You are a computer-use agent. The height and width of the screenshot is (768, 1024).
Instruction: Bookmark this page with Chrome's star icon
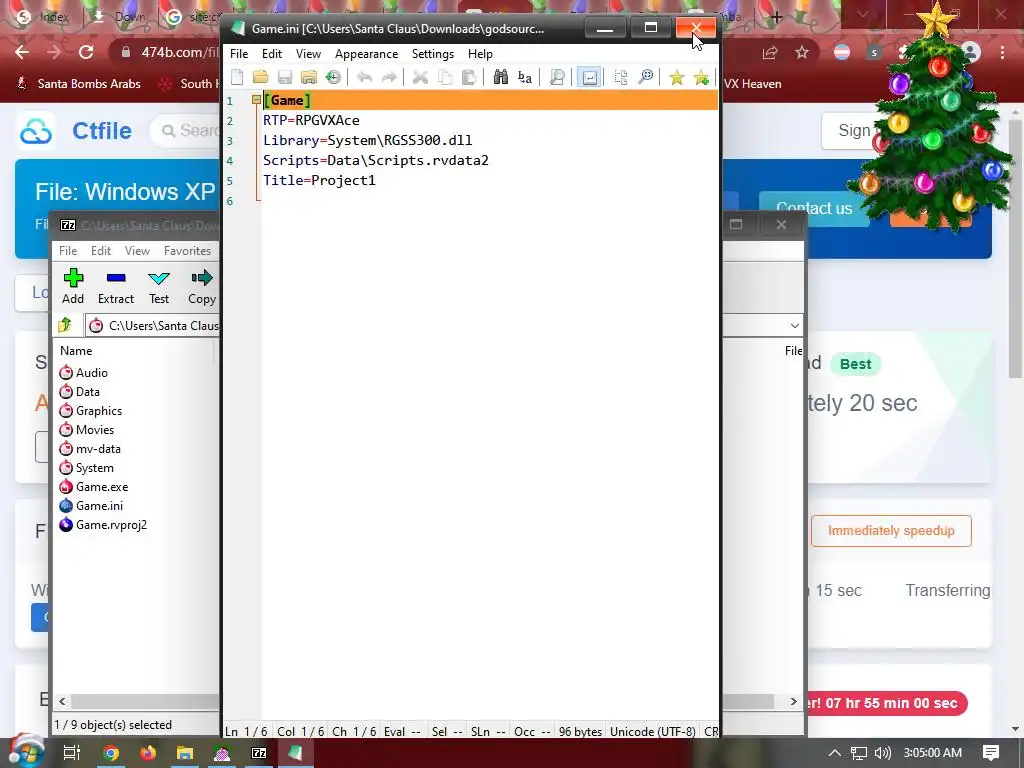pyautogui.click(x=802, y=53)
